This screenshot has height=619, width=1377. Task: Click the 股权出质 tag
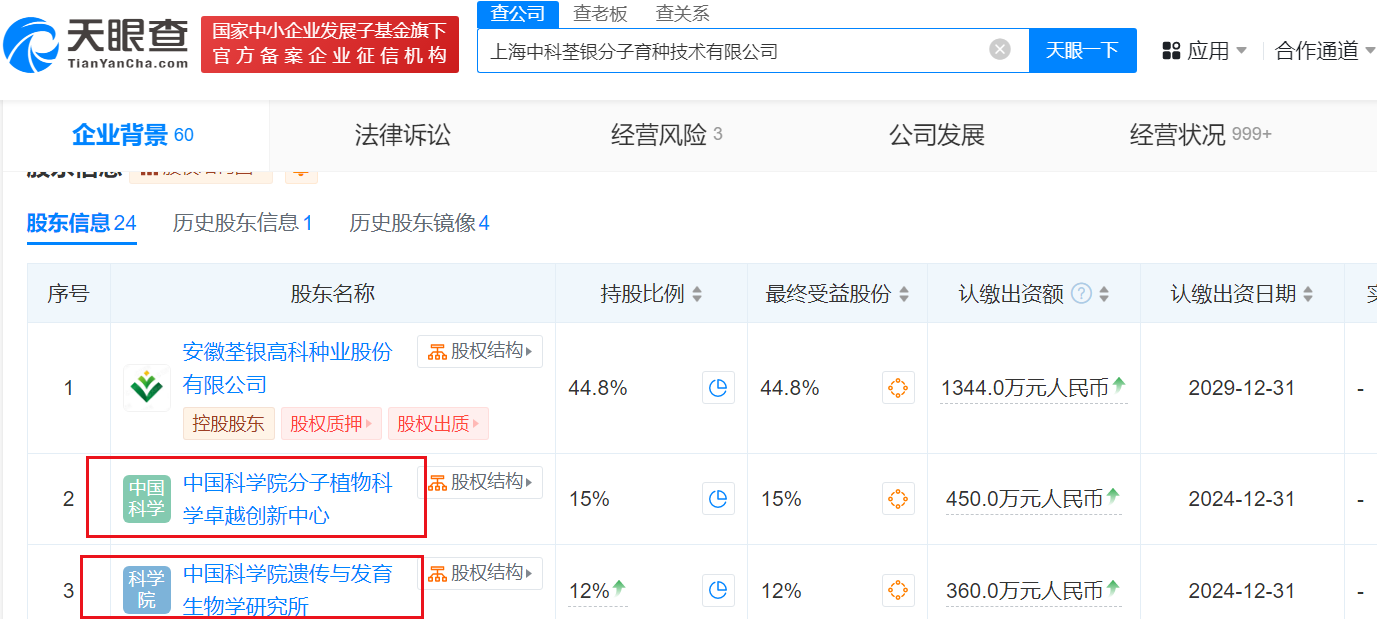pos(437,423)
